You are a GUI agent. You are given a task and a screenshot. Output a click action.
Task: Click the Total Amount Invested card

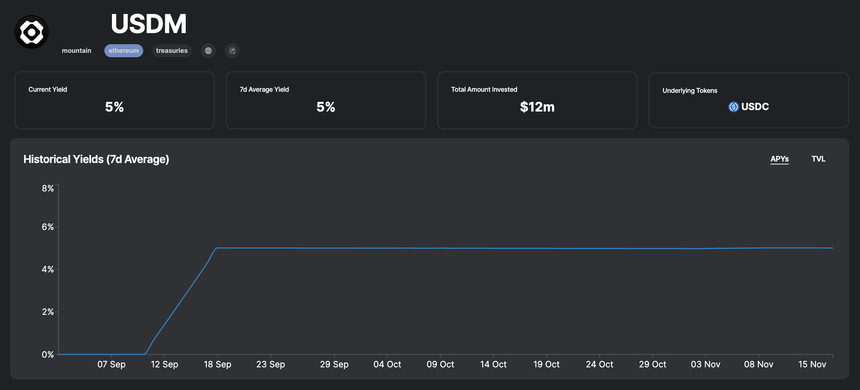pos(538,100)
